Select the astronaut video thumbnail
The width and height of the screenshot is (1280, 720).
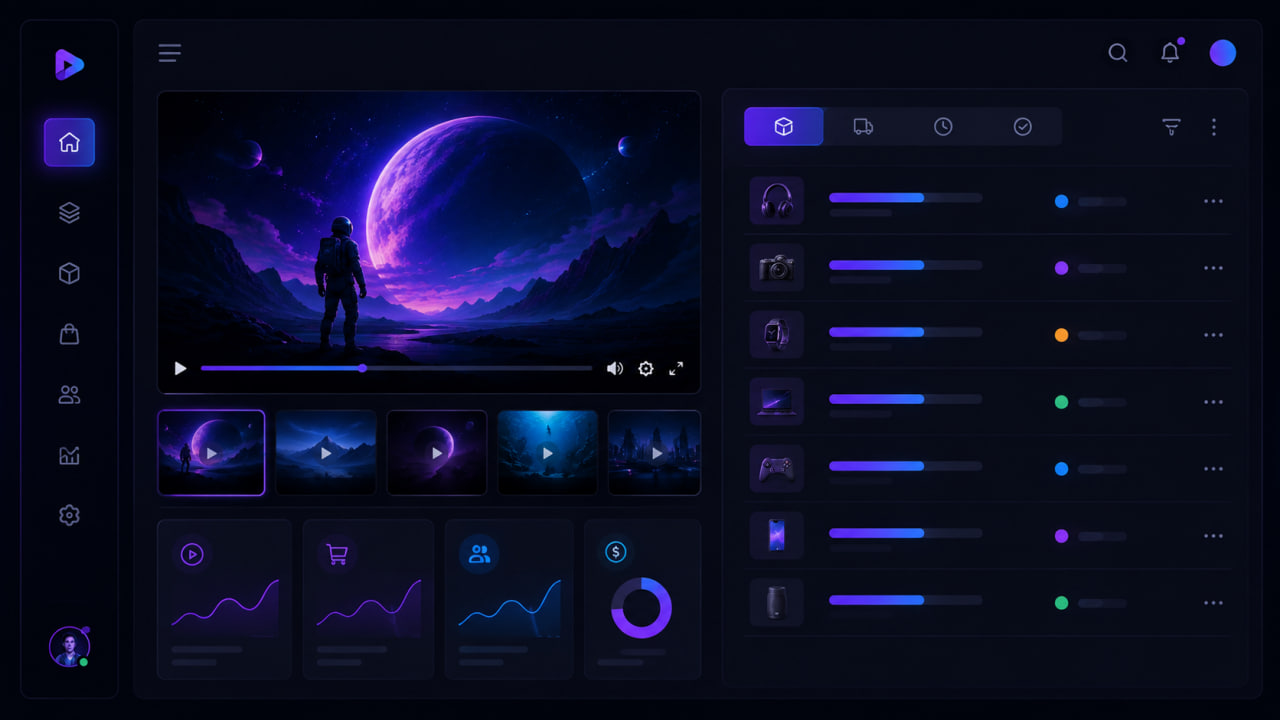pyautogui.click(x=211, y=453)
